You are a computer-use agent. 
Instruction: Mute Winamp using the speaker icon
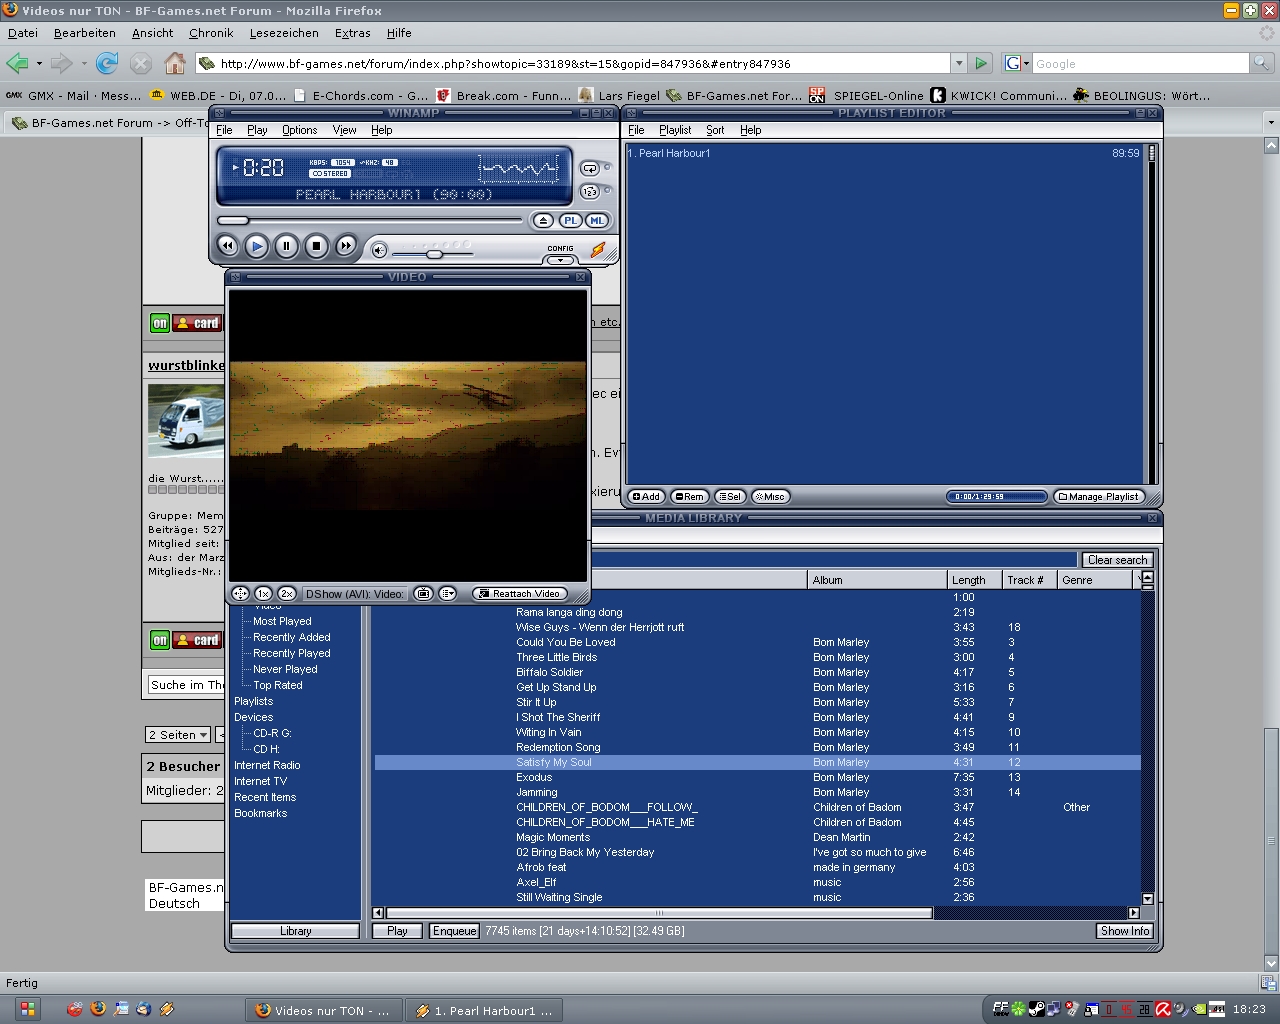379,250
